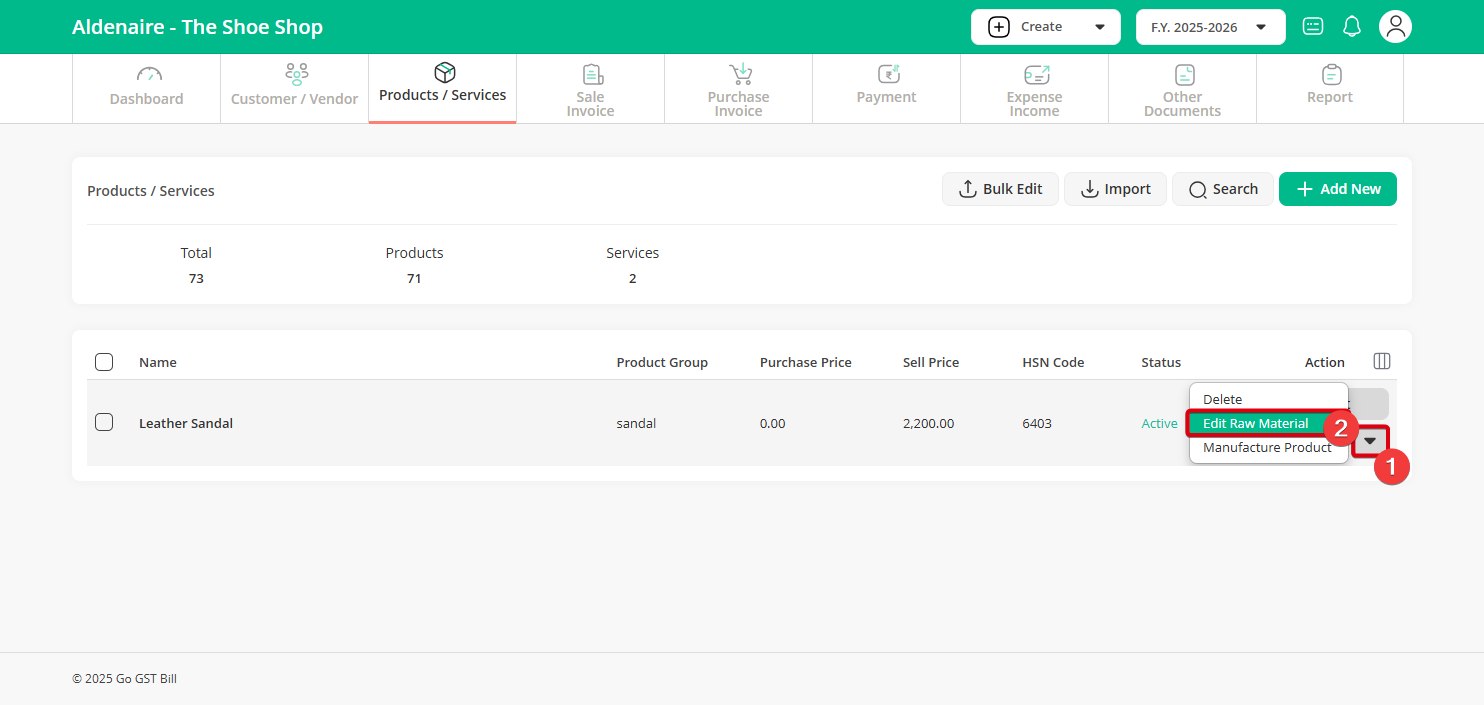
Task: Click the 0.00 purchase price cell
Action: point(772,423)
